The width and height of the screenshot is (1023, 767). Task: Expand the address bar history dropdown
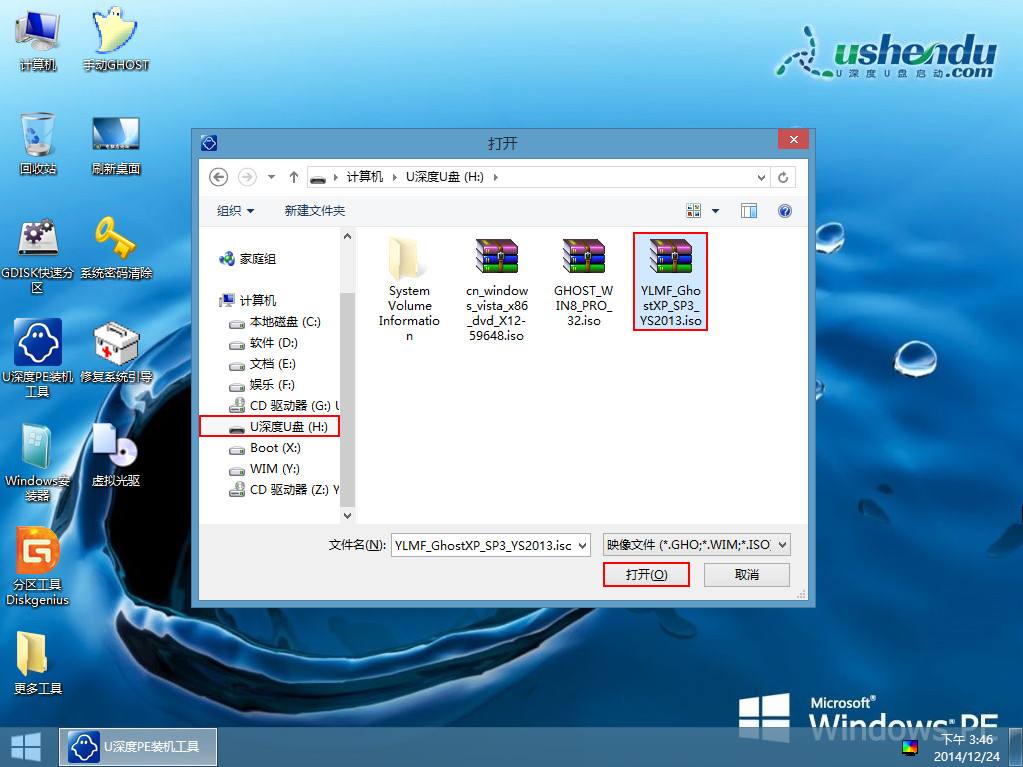coord(761,177)
